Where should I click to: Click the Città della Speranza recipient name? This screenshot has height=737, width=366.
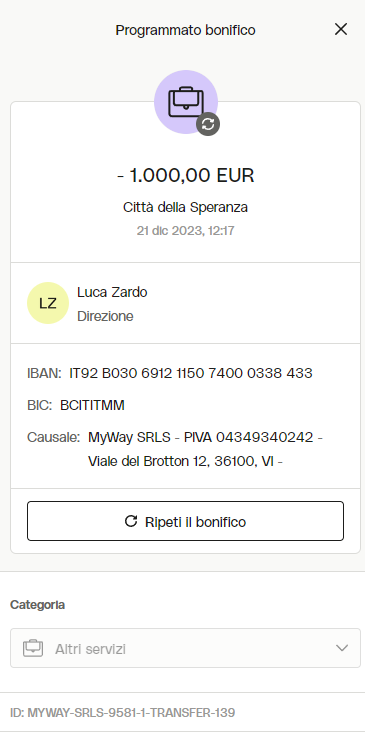[x=186, y=207]
